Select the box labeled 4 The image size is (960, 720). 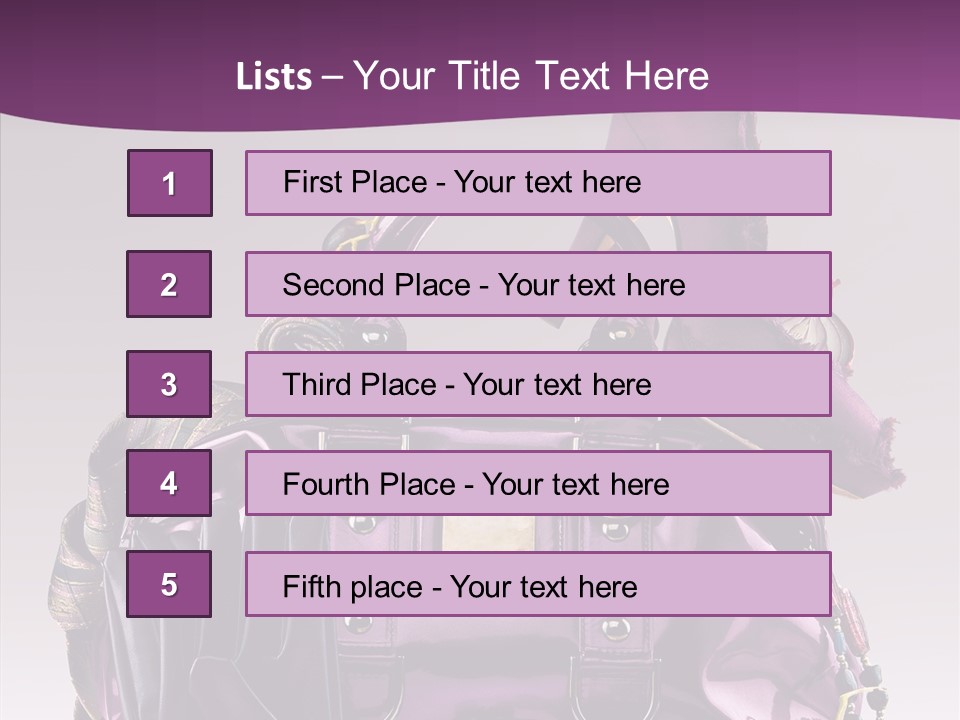tap(169, 483)
